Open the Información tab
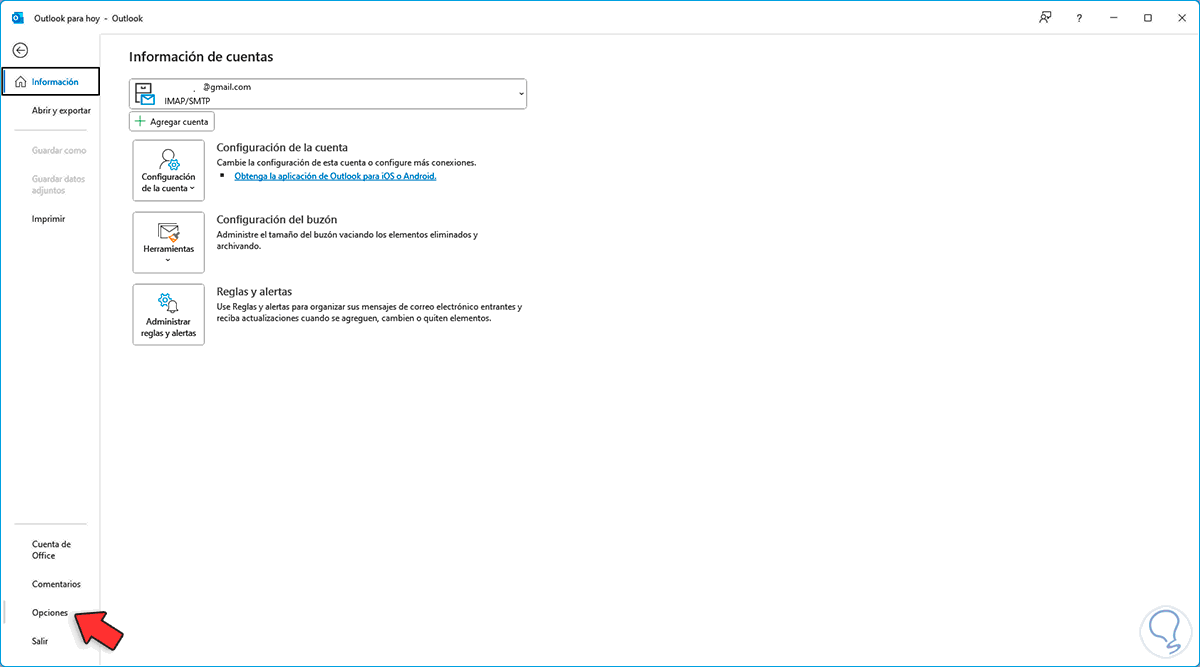The height and width of the screenshot is (667, 1200). 50,81
